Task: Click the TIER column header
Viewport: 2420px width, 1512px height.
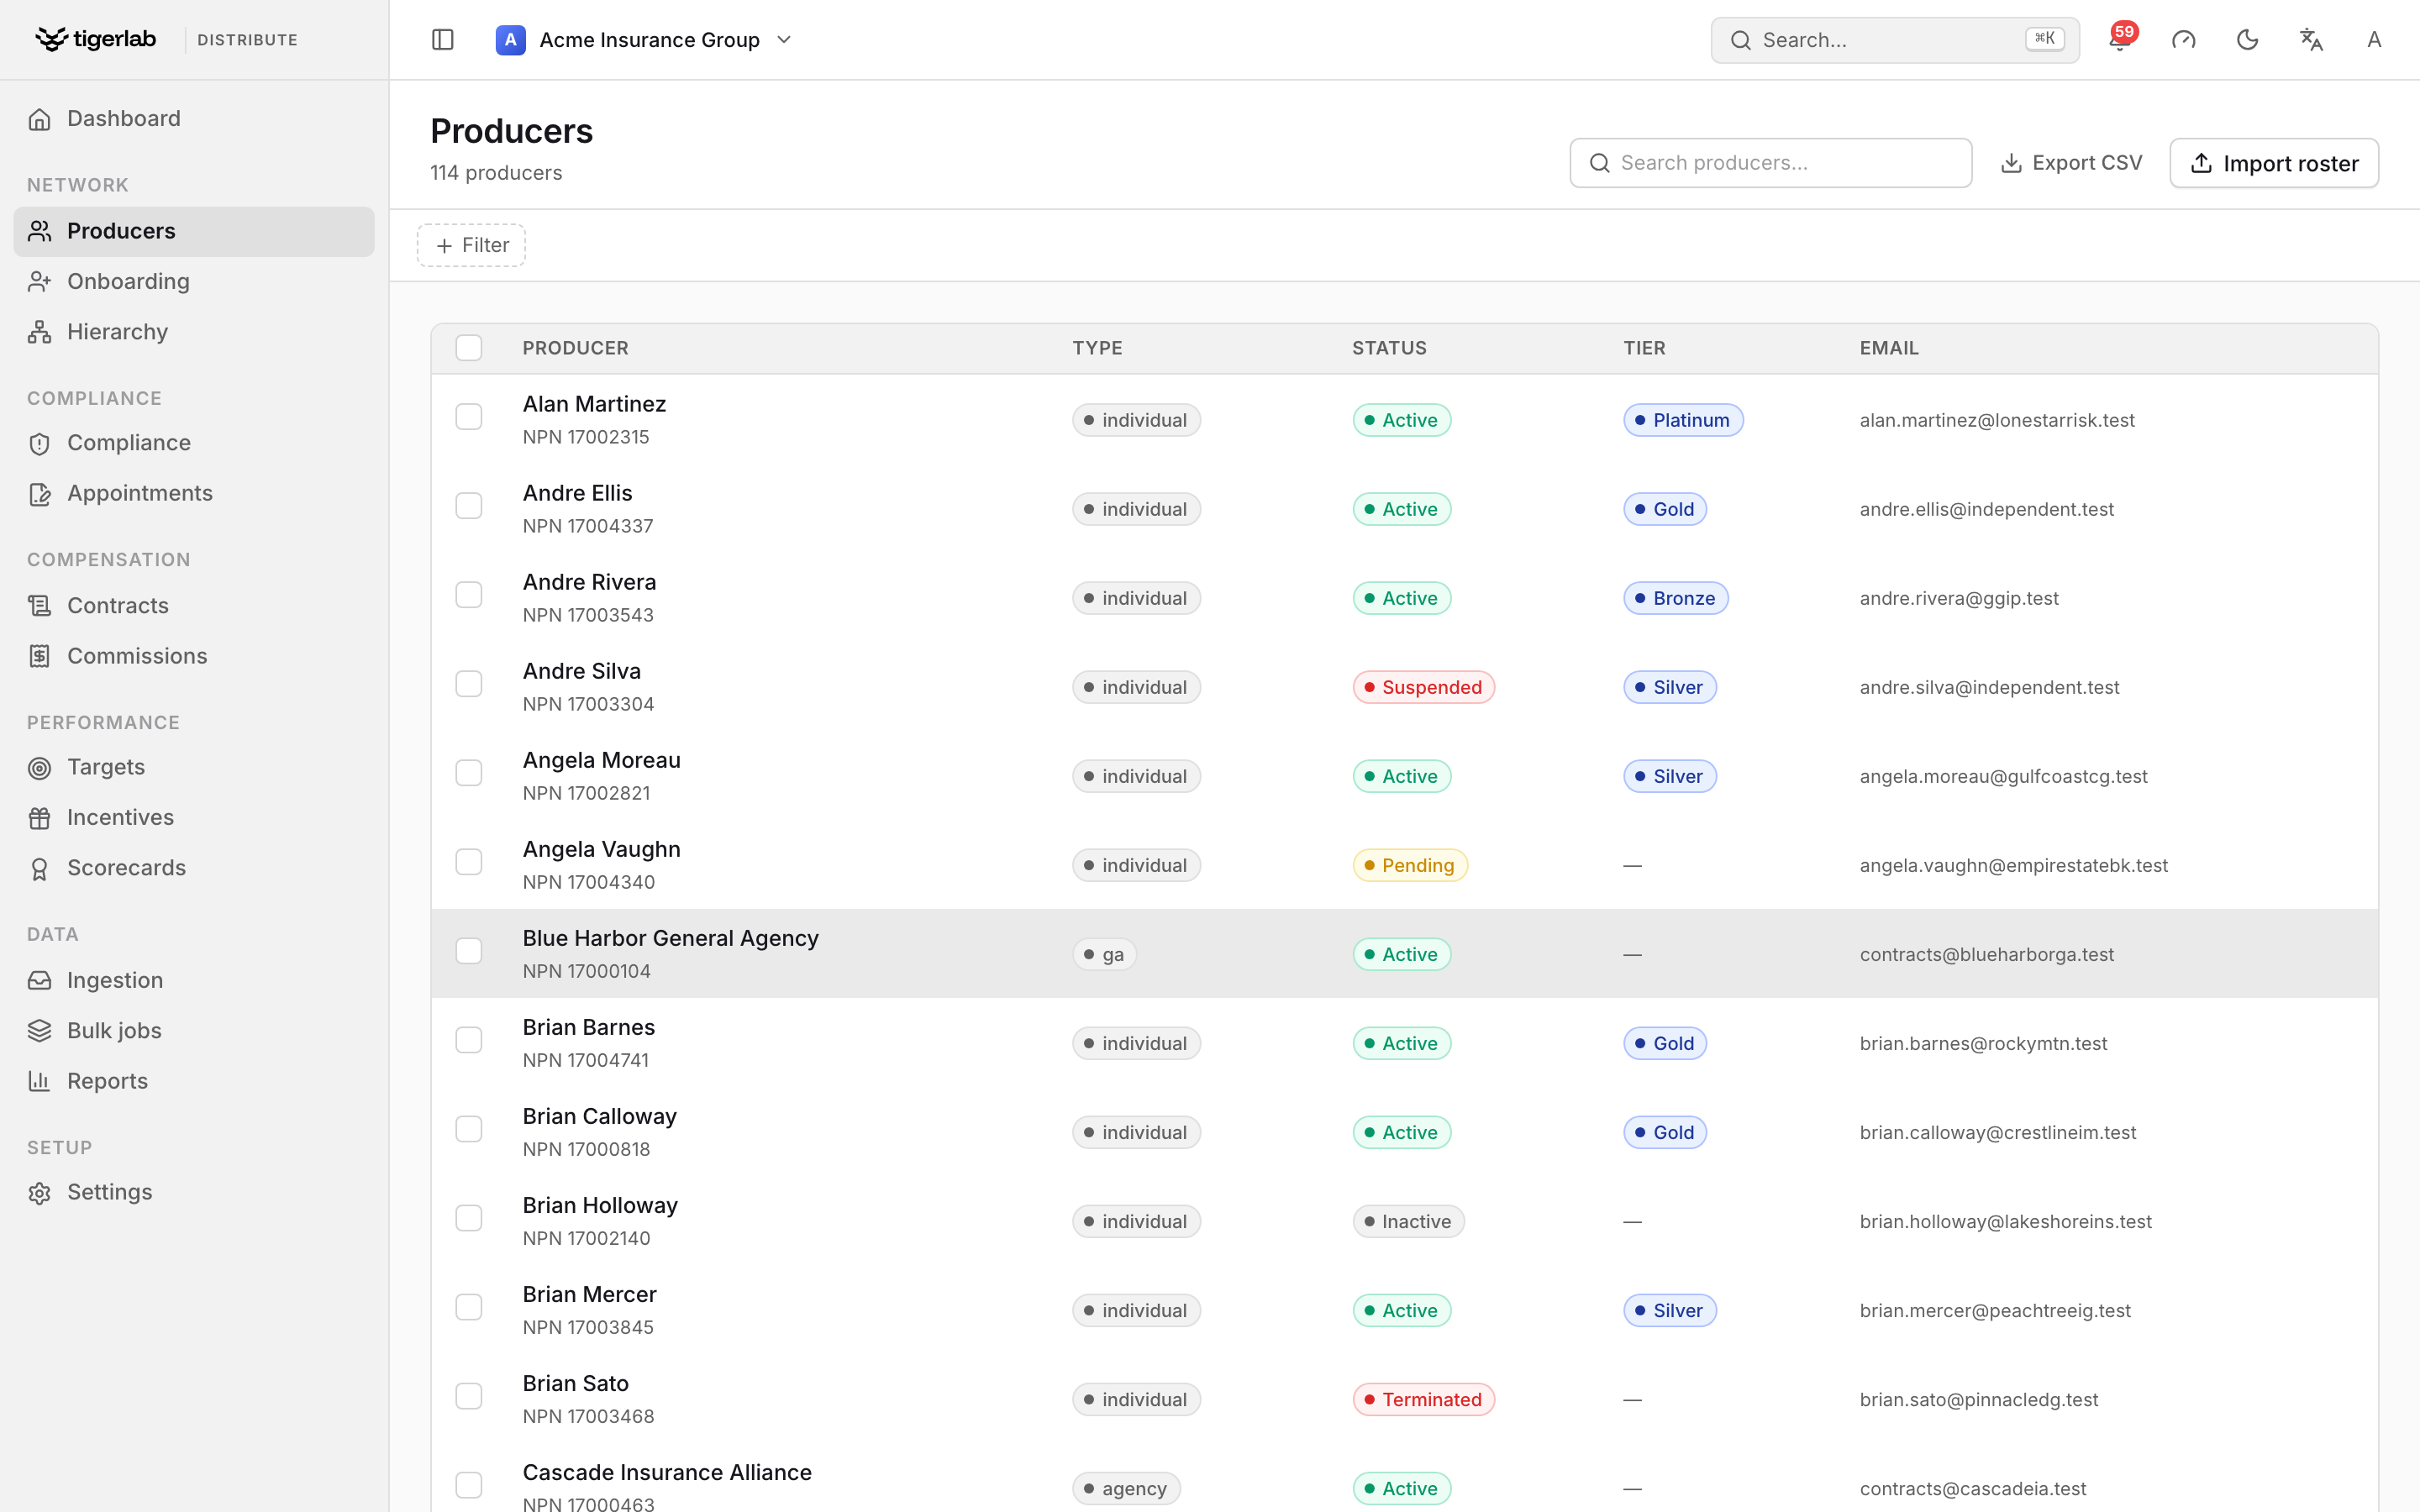Action: point(1644,348)
